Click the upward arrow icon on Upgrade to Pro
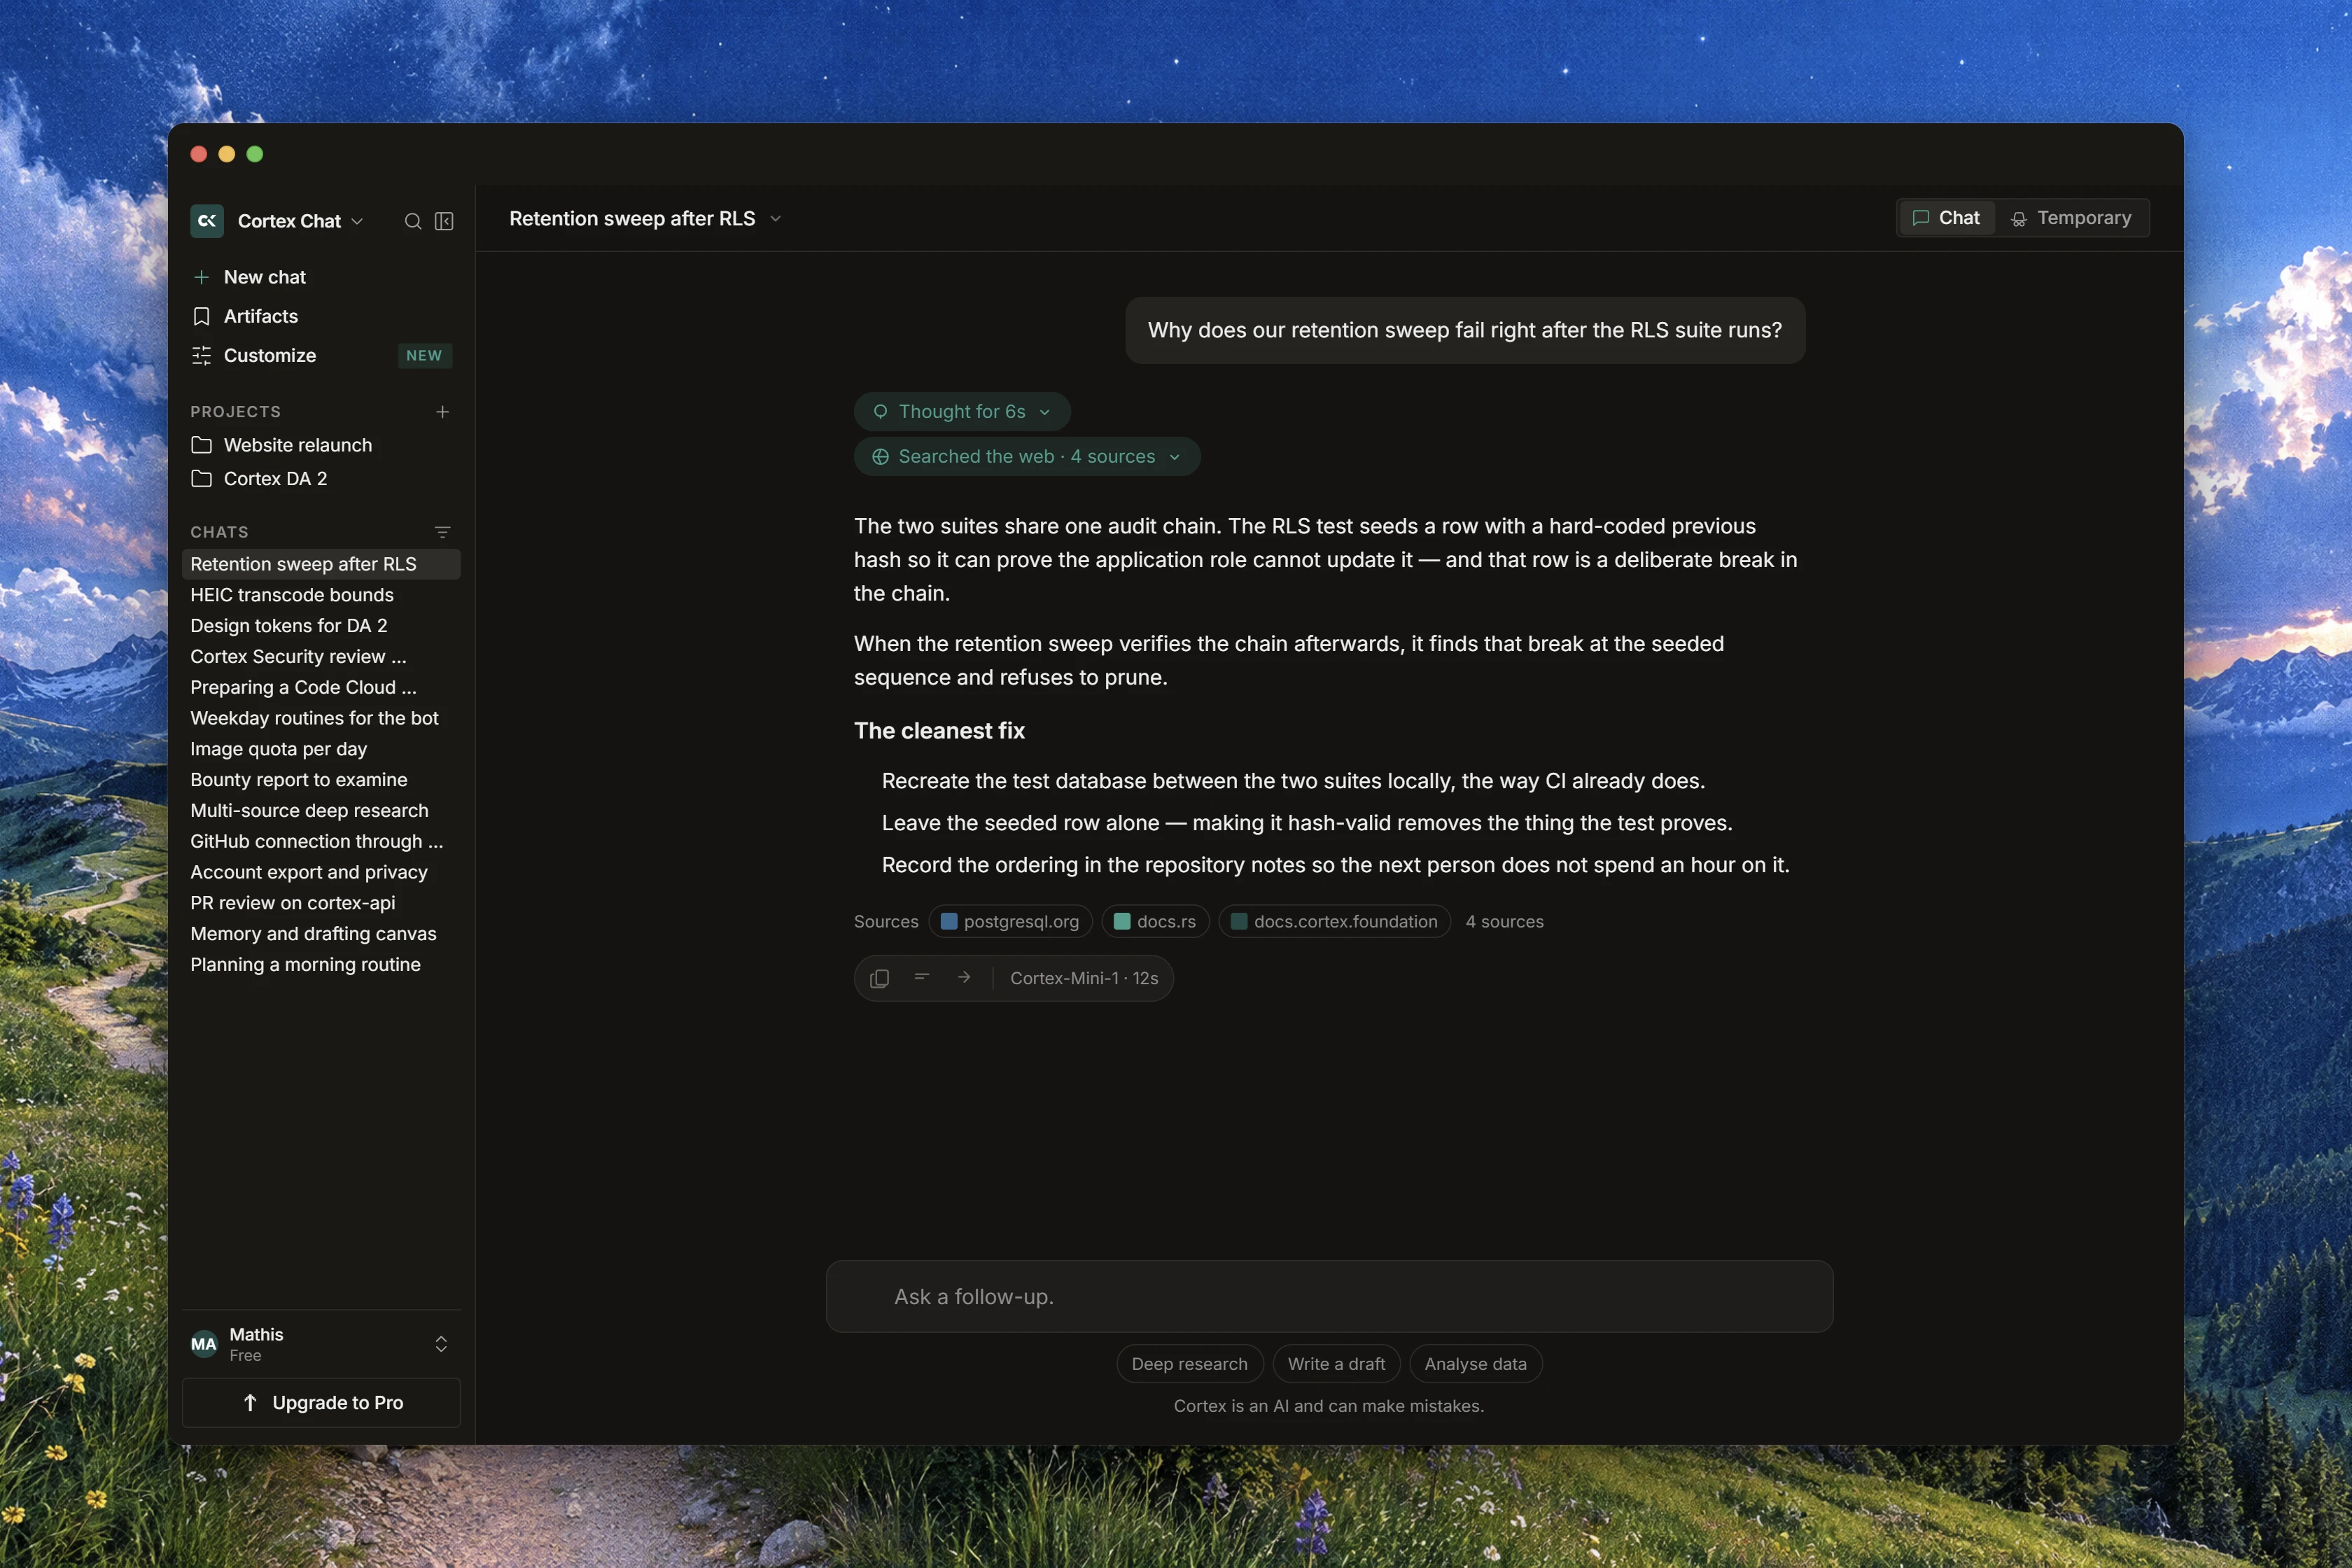 [x=250, y=1403]
